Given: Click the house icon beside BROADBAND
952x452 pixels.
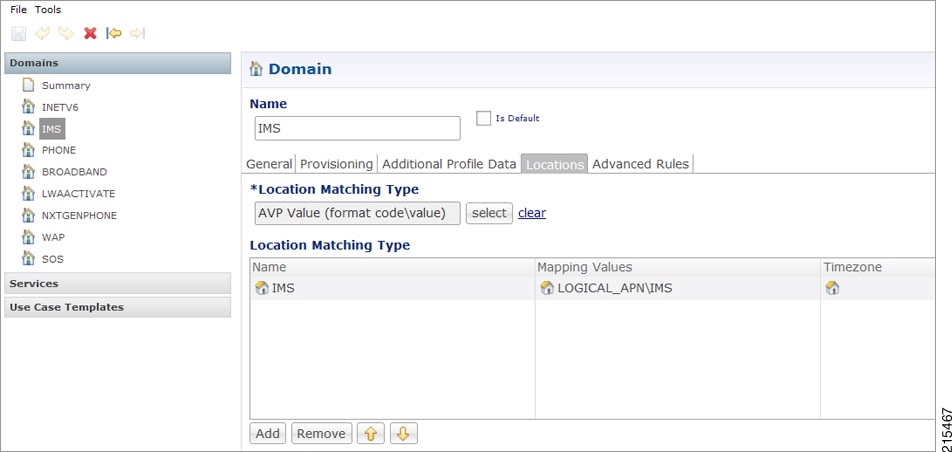Looking at the screenshot, I should click(x=28, y=171).
